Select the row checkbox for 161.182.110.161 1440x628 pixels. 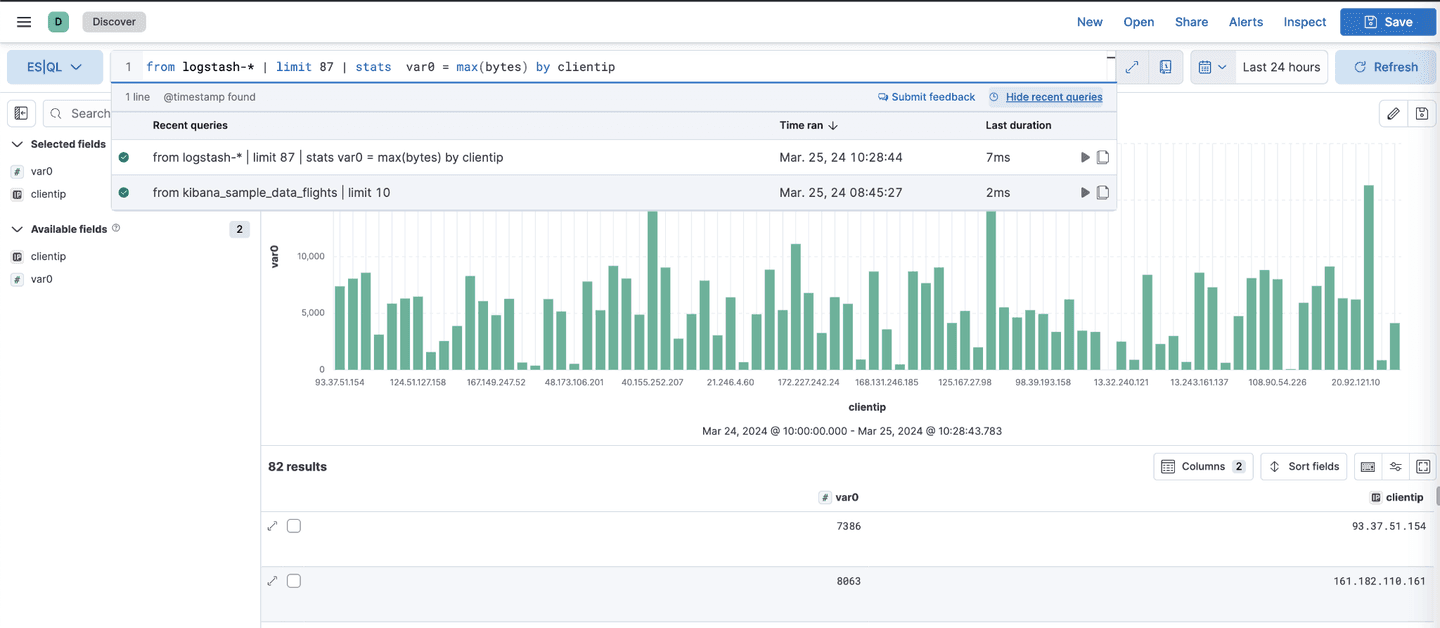click(294, 581)
